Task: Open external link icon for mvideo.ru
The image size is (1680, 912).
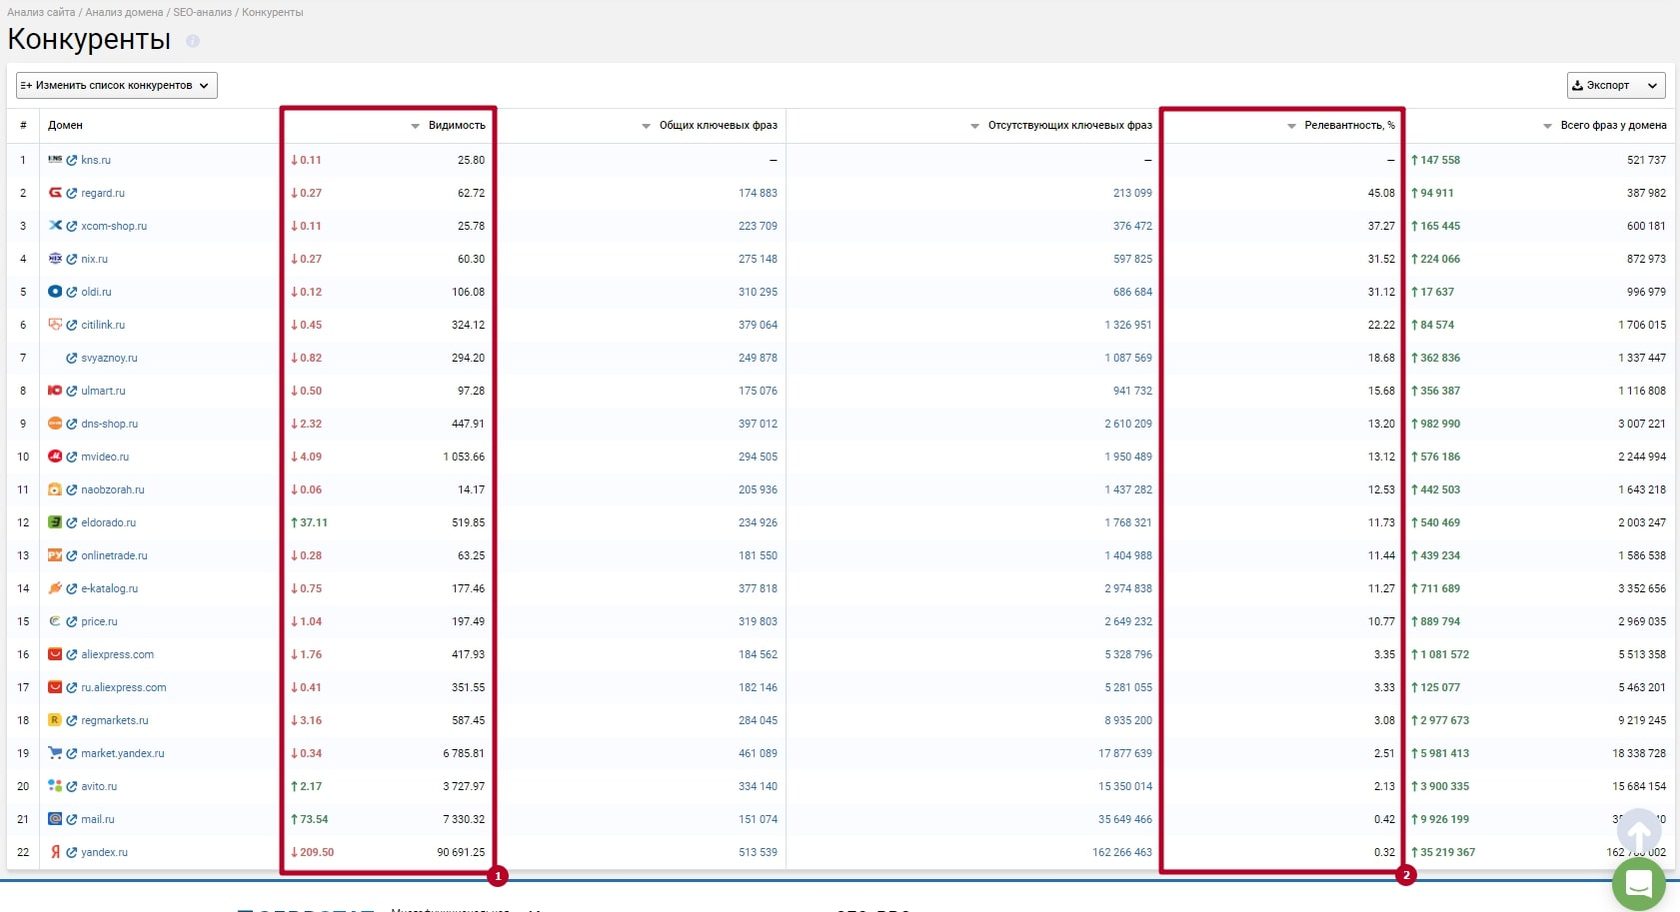Action: pyautogui.click(x=72, y=457)
